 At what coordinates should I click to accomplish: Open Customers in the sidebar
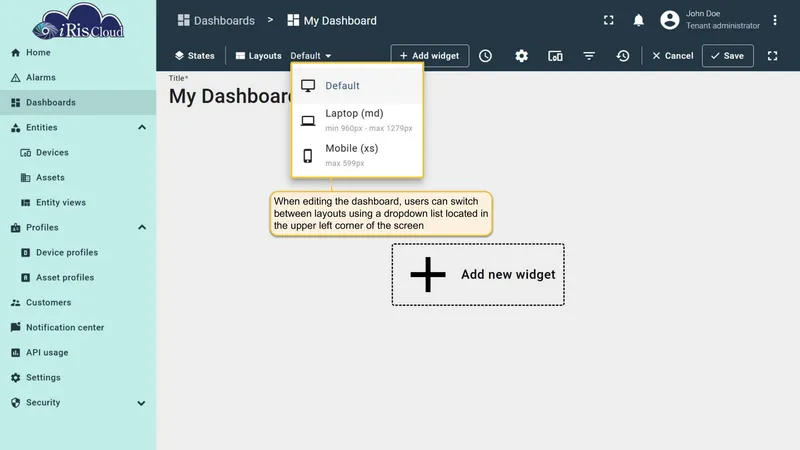tap(78, 303)
